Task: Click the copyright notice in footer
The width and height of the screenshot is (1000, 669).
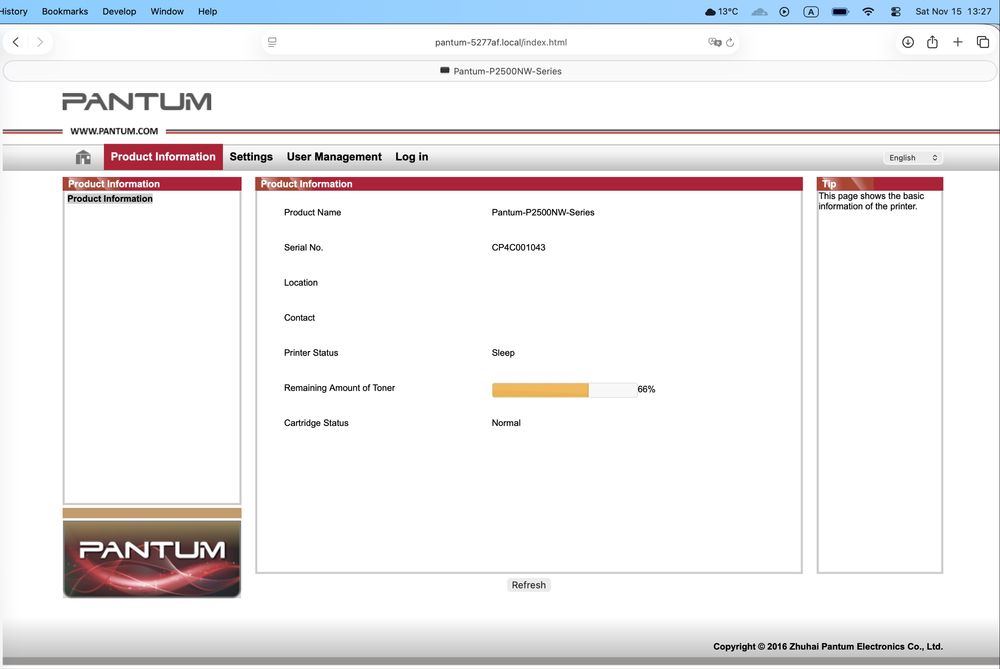Action: pyautogui.click(x=828, y=646)
